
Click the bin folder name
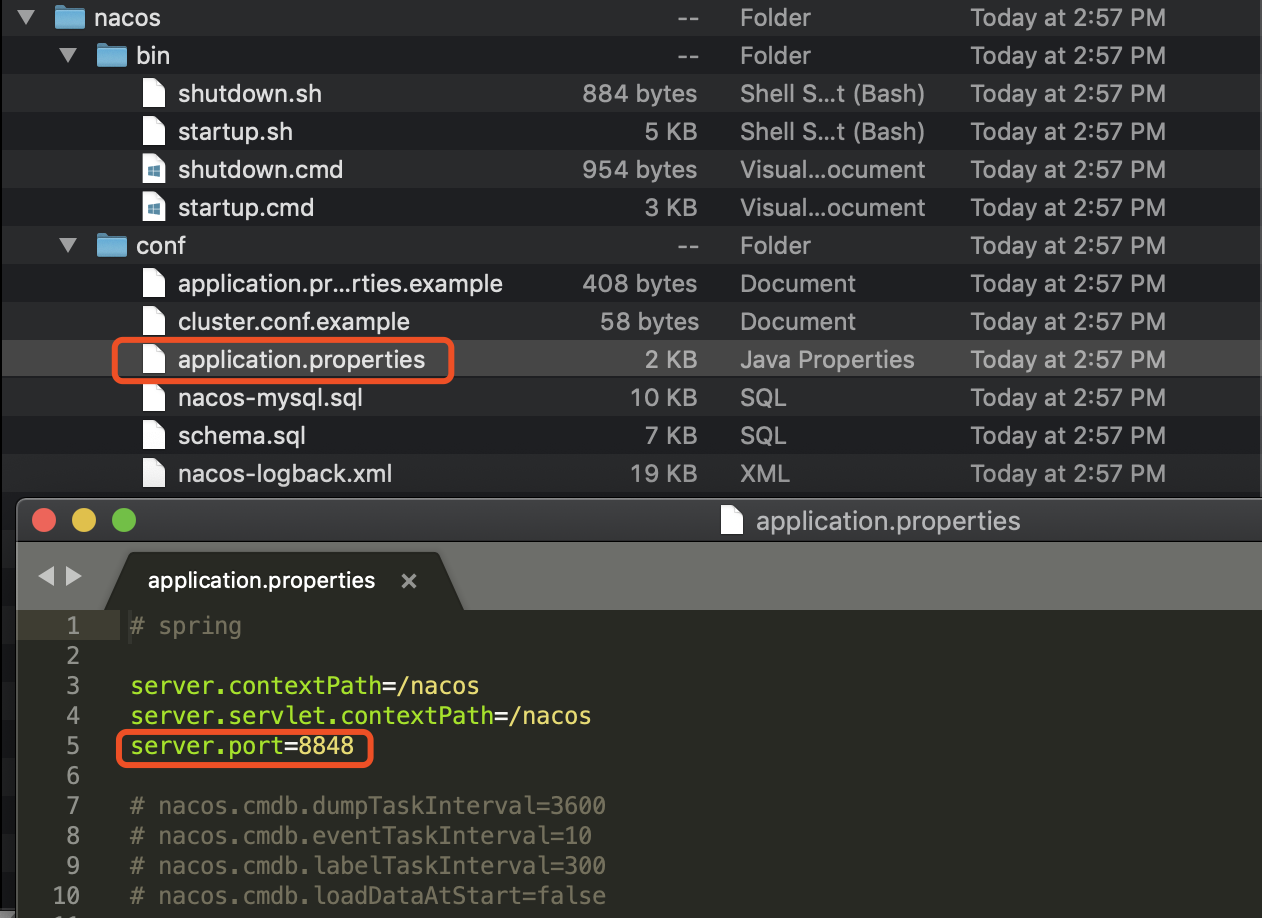click(153, 56)
